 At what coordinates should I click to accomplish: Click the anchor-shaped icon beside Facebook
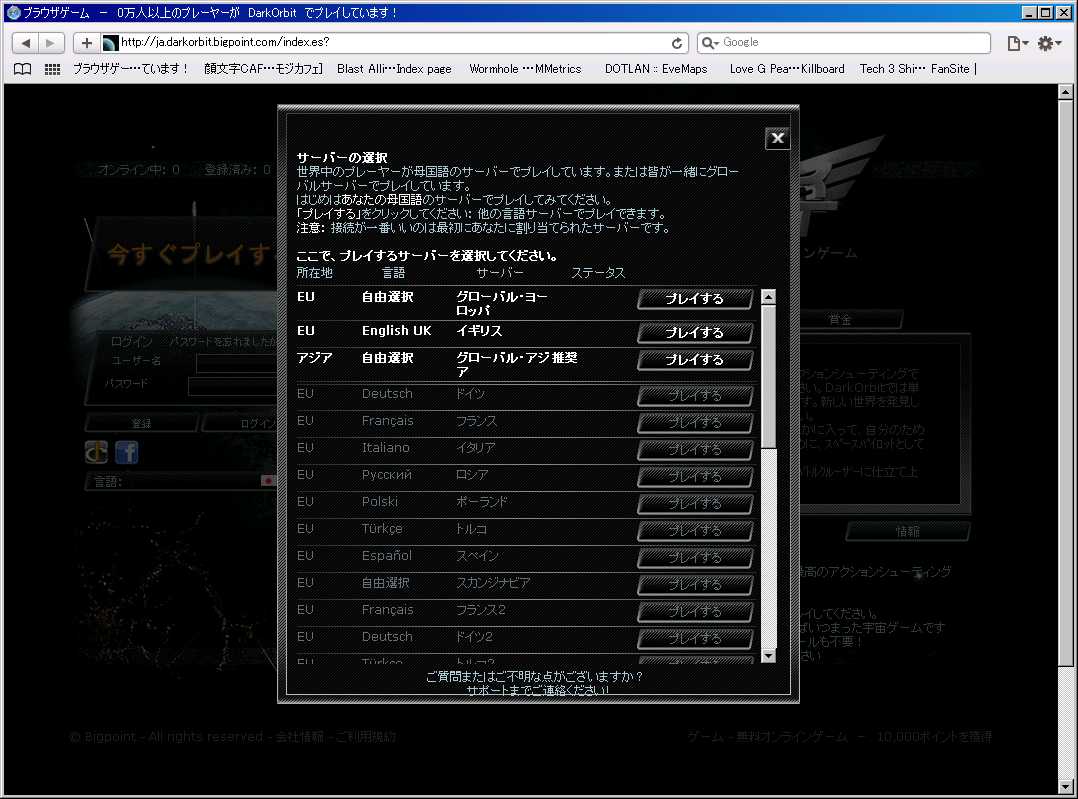click(97, 452)
